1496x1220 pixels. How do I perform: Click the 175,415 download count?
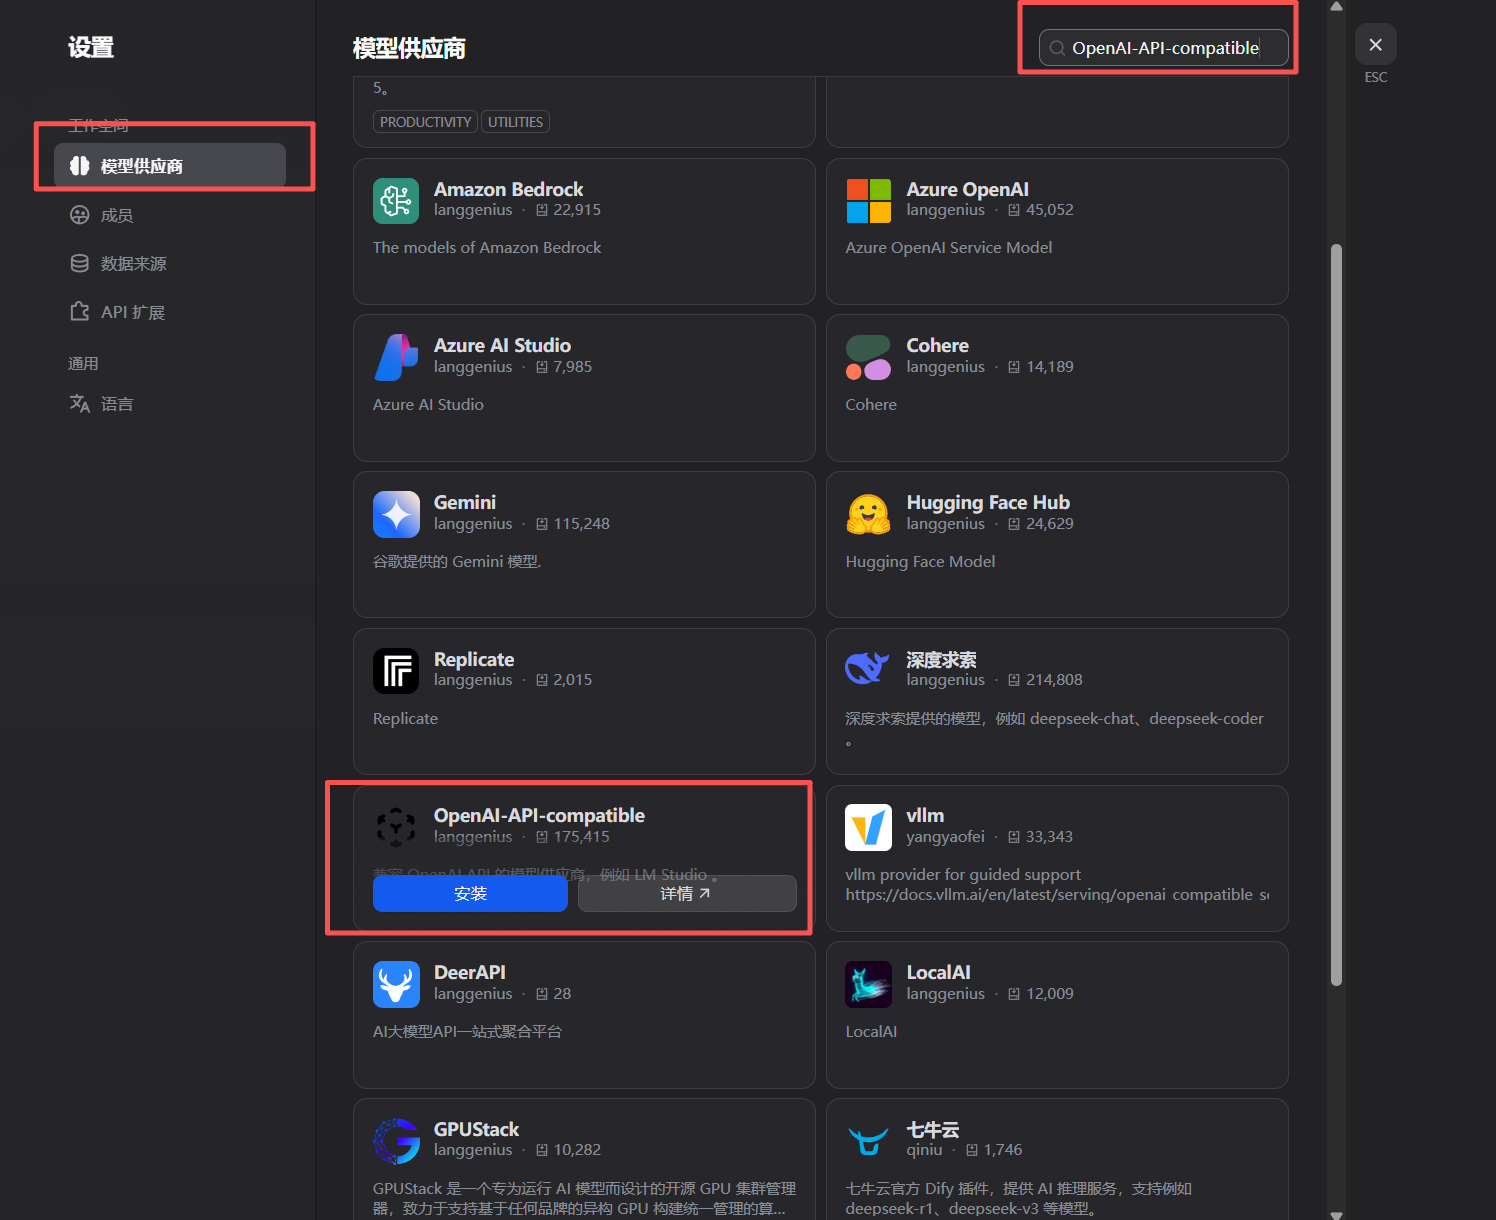click(581, 837)
